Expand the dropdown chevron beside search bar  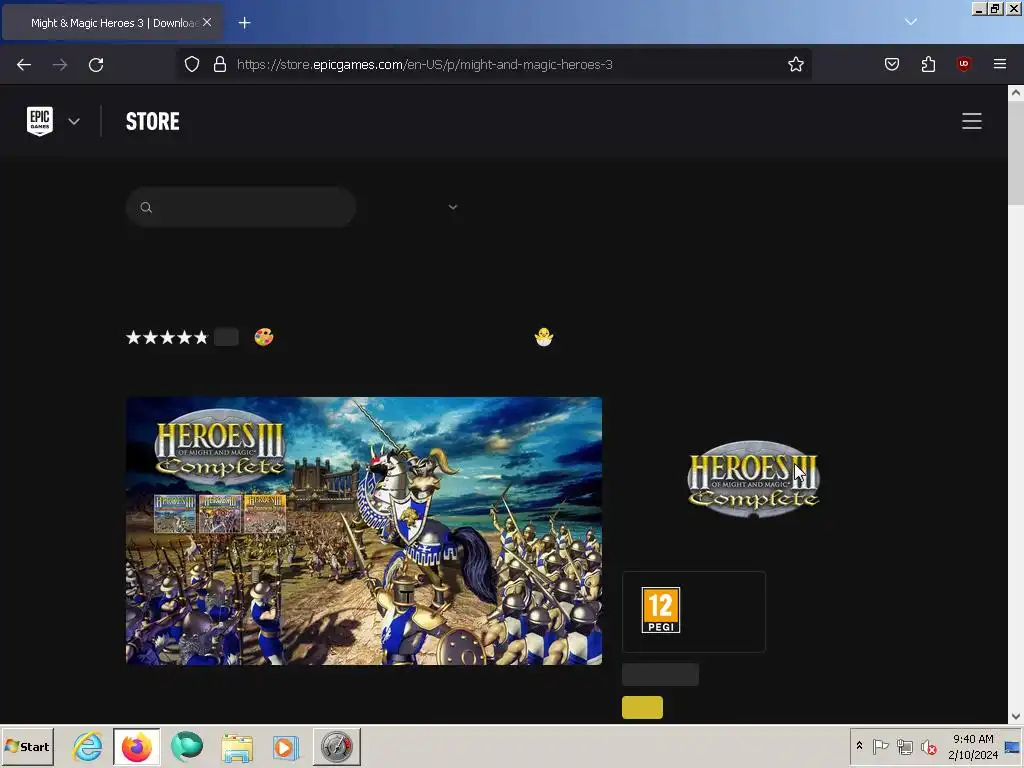pyautogui.click(x=453, y=207)
